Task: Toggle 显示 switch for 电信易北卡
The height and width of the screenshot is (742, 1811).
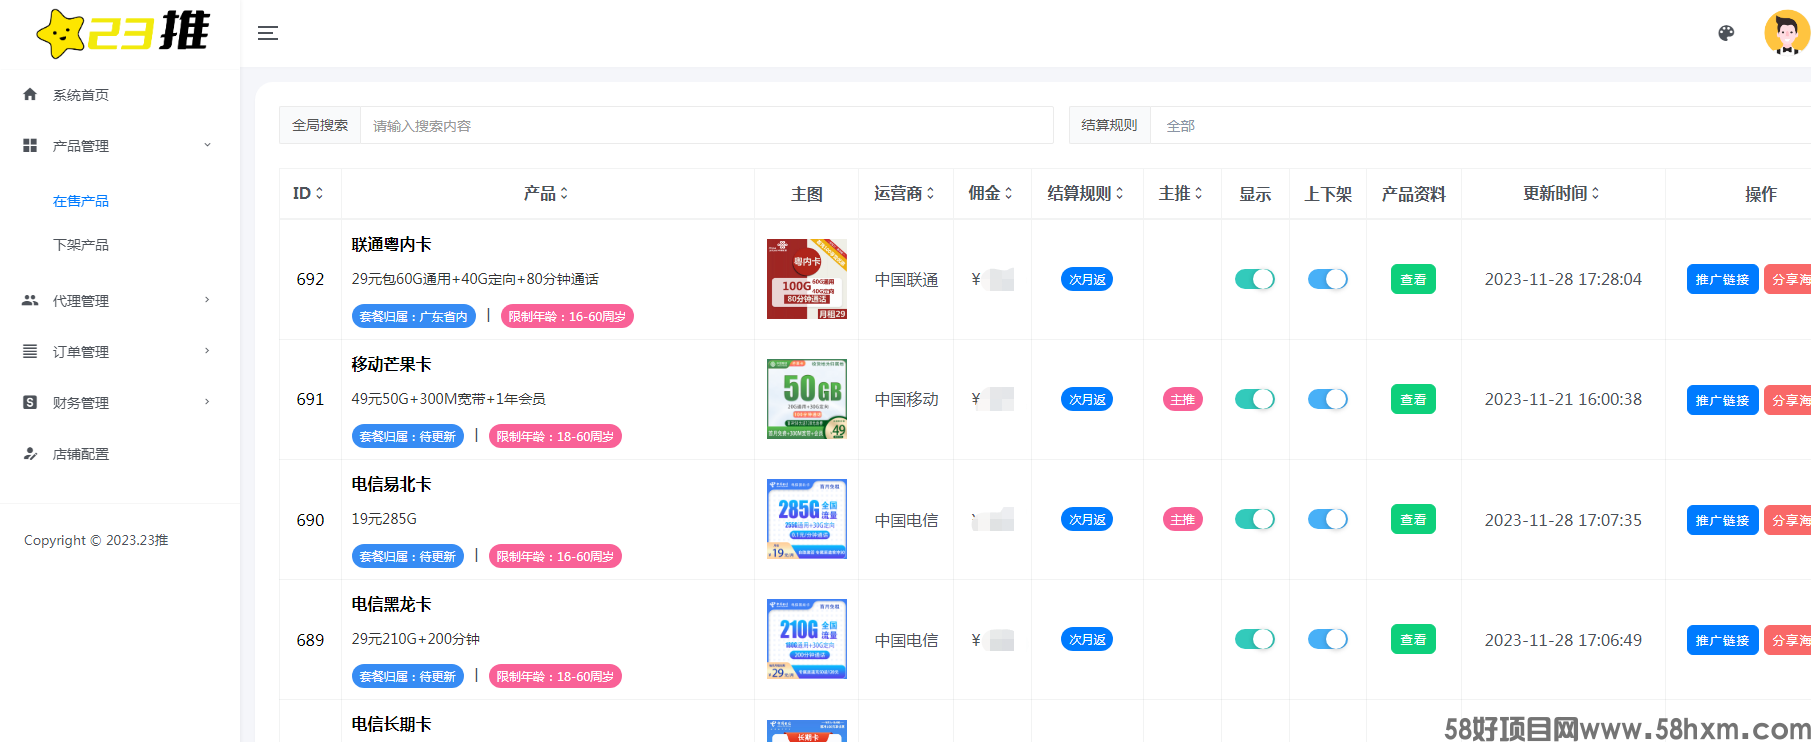Action: pos(1255,519)
